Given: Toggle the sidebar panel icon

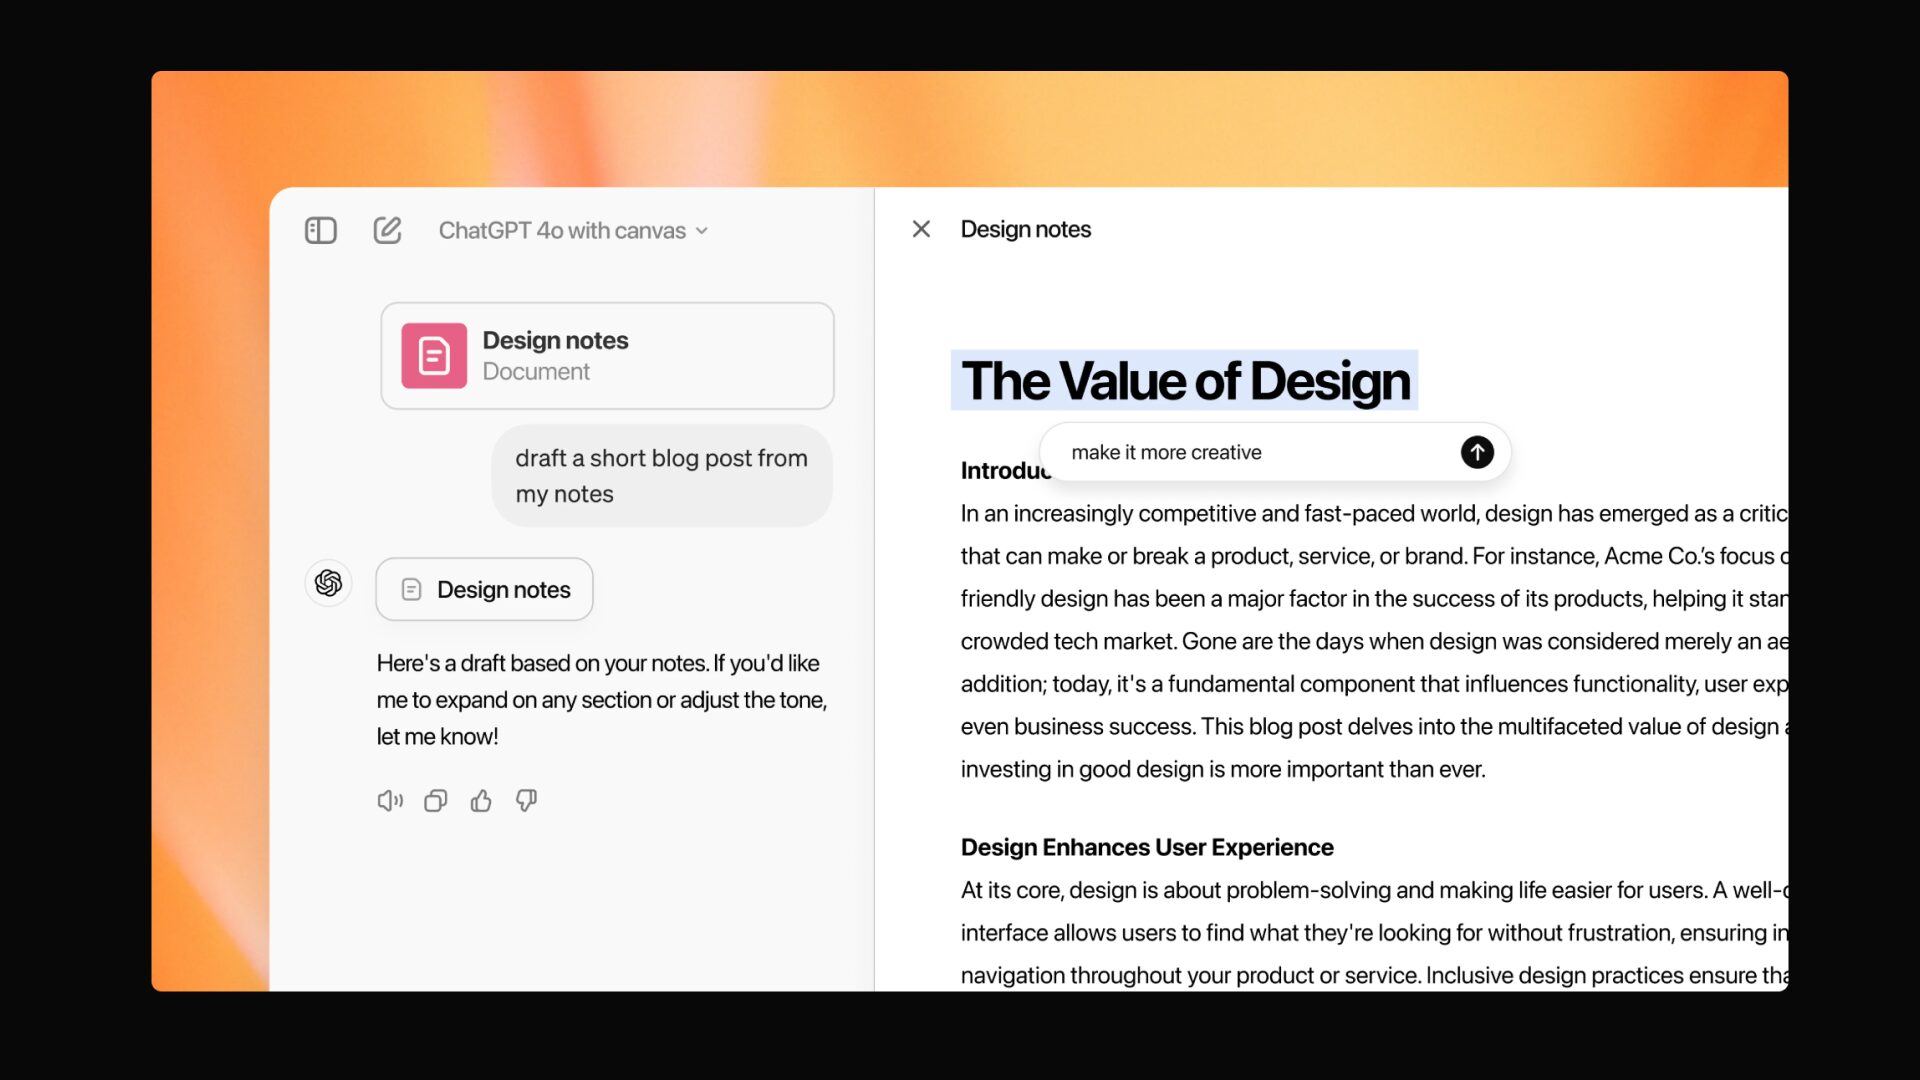Looking at the screenshot, I should (x=320, y=231).
